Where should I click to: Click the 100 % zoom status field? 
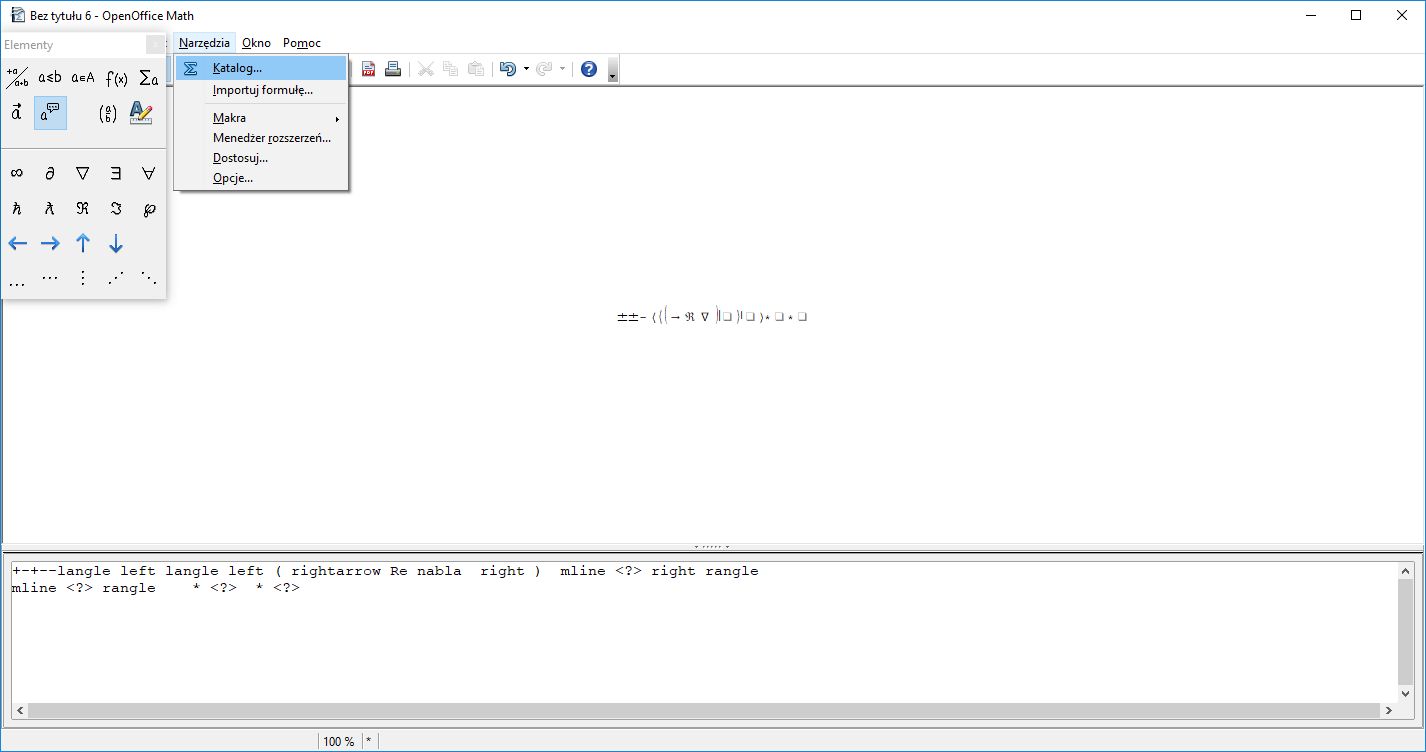tap(339, 741)
